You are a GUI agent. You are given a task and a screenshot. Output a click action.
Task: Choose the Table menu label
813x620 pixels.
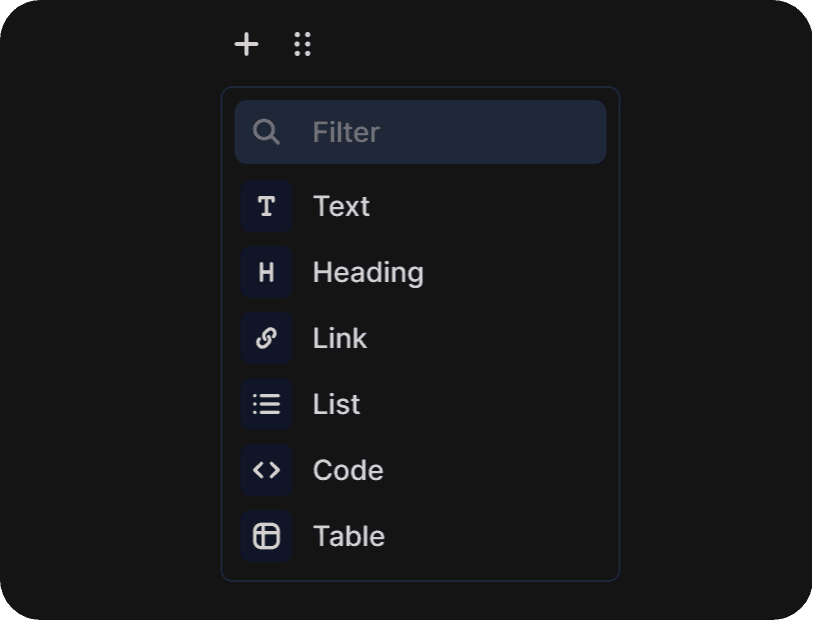tap(349, 536)
